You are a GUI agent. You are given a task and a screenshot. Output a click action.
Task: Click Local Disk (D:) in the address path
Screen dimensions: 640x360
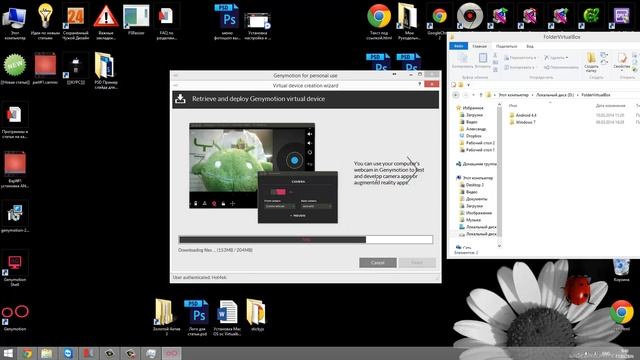pyautogui.click(x=555, y=95)
